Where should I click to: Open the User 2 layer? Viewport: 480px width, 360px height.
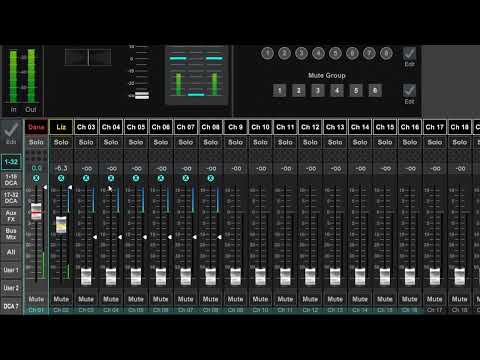(x=11, y=288)
